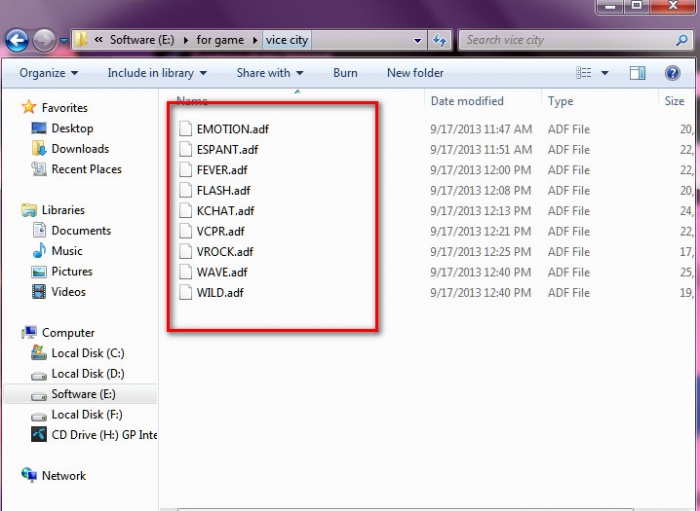
Task: Select Computer in navigation pane
Action: (68, 332)
